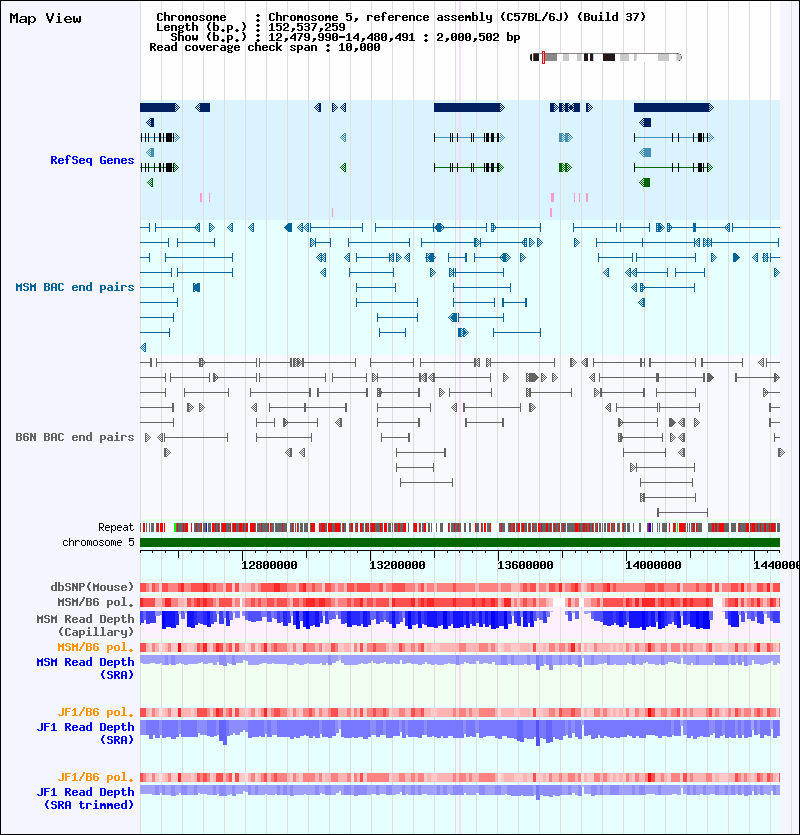Click the JF1 Read Depth (SRA trimmed) label
This screenshot has width=800, height=835.
(85, 798)
